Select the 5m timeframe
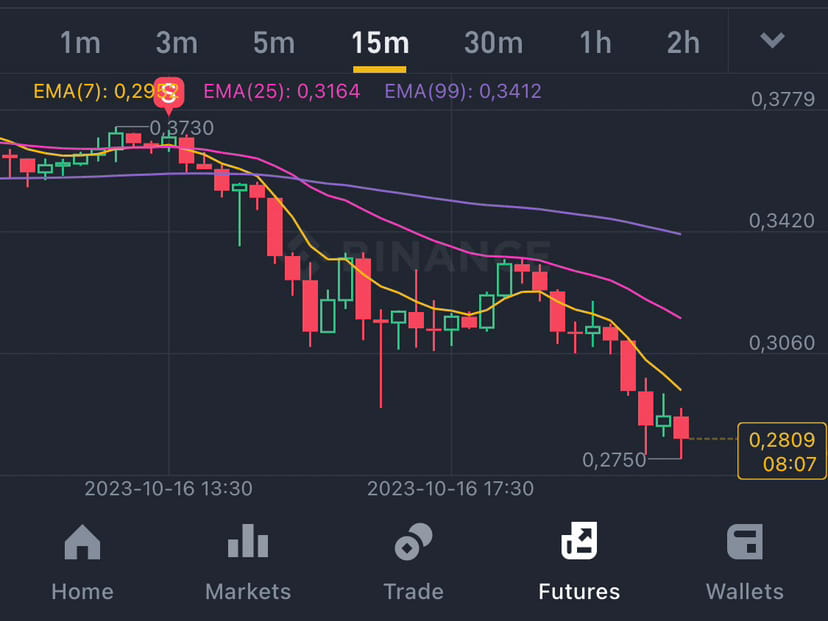The width and height of the screenshot is (828, 621). tap(274, 43)
